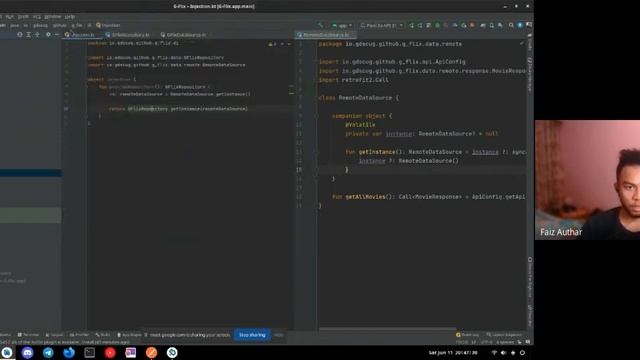Screen dimensions: 640x360
Task: Click getAllMovies function name in right editor
Action: (365, 197)
